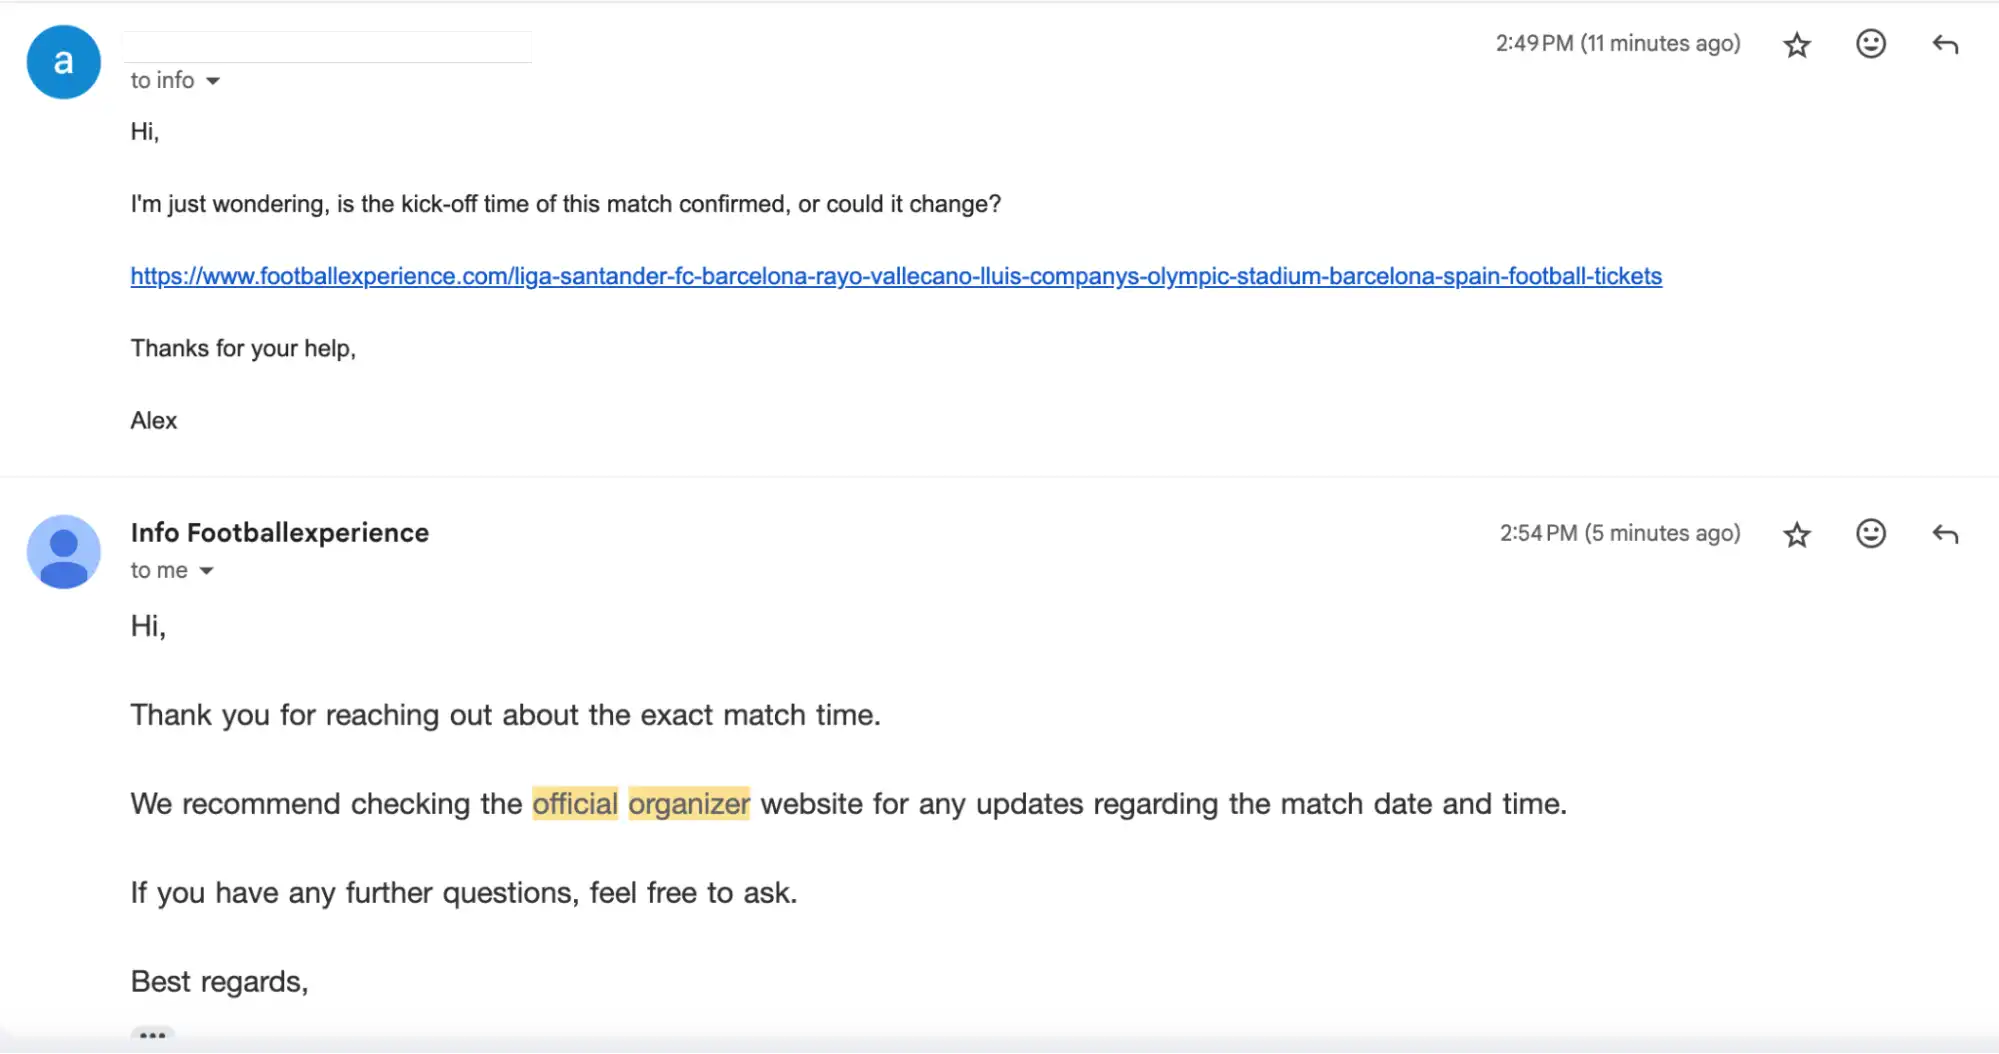Reply to Alex's message
This screenshot has width=1999, height=1054.
click(x=1944, y=44)
